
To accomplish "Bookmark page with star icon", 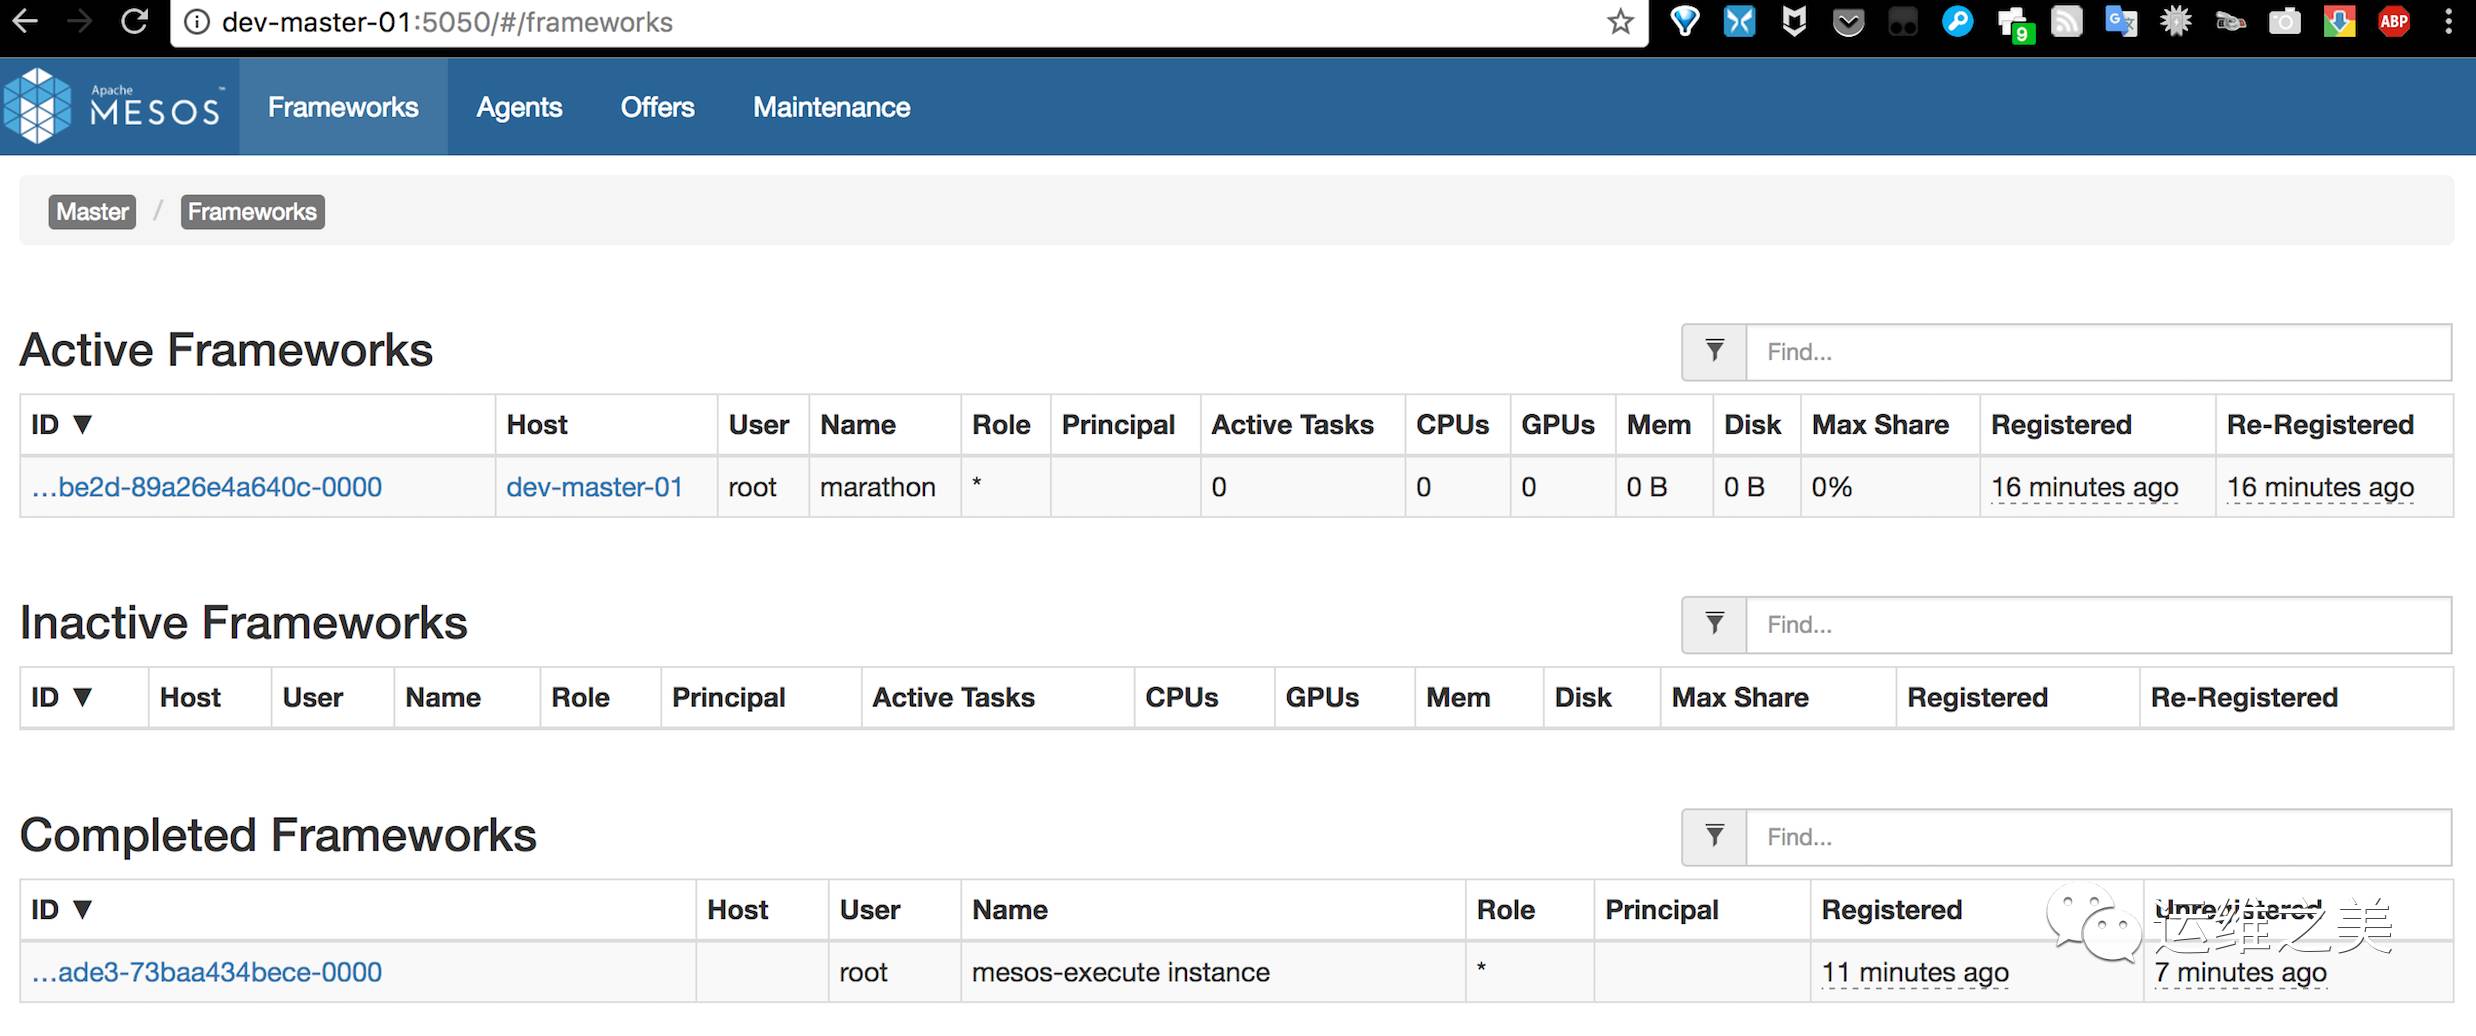I will (x=1620, y=22).
